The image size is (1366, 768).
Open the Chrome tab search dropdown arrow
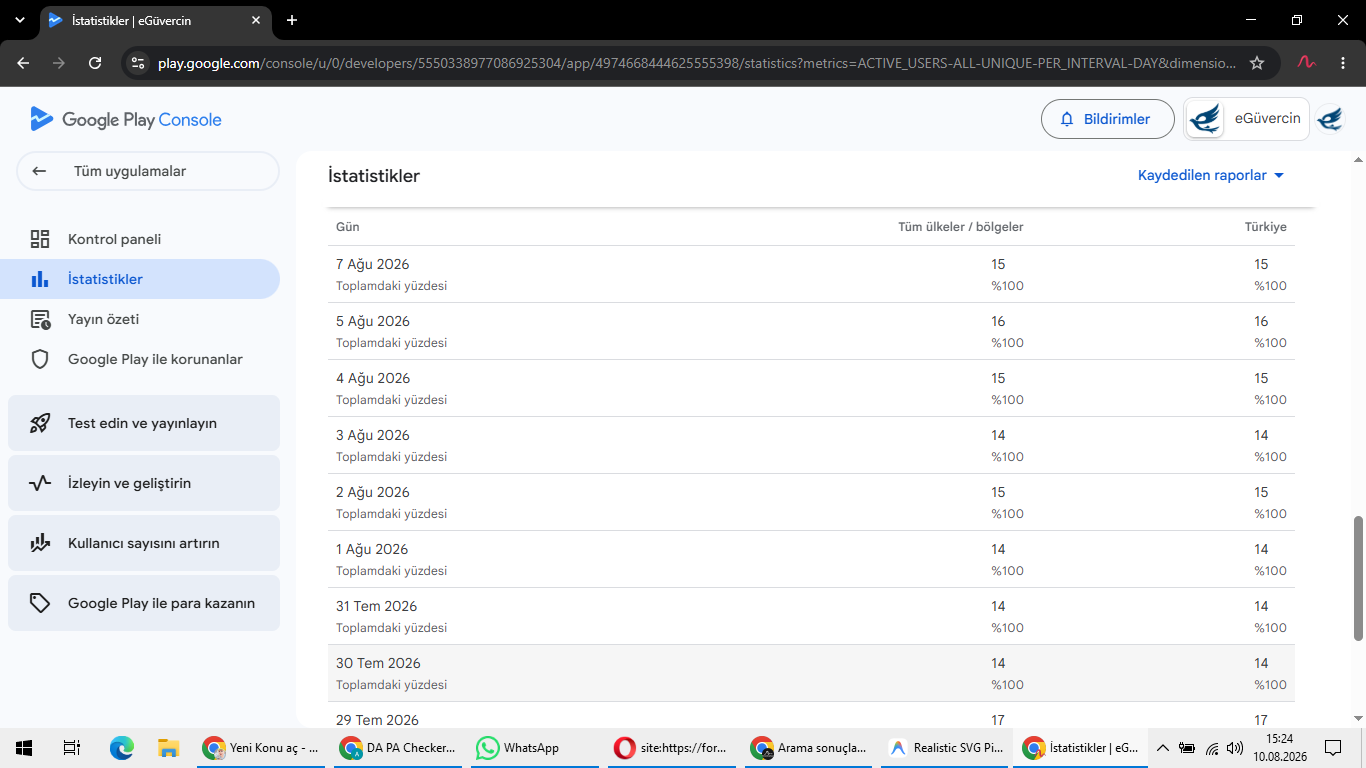(x=19, y=20)
